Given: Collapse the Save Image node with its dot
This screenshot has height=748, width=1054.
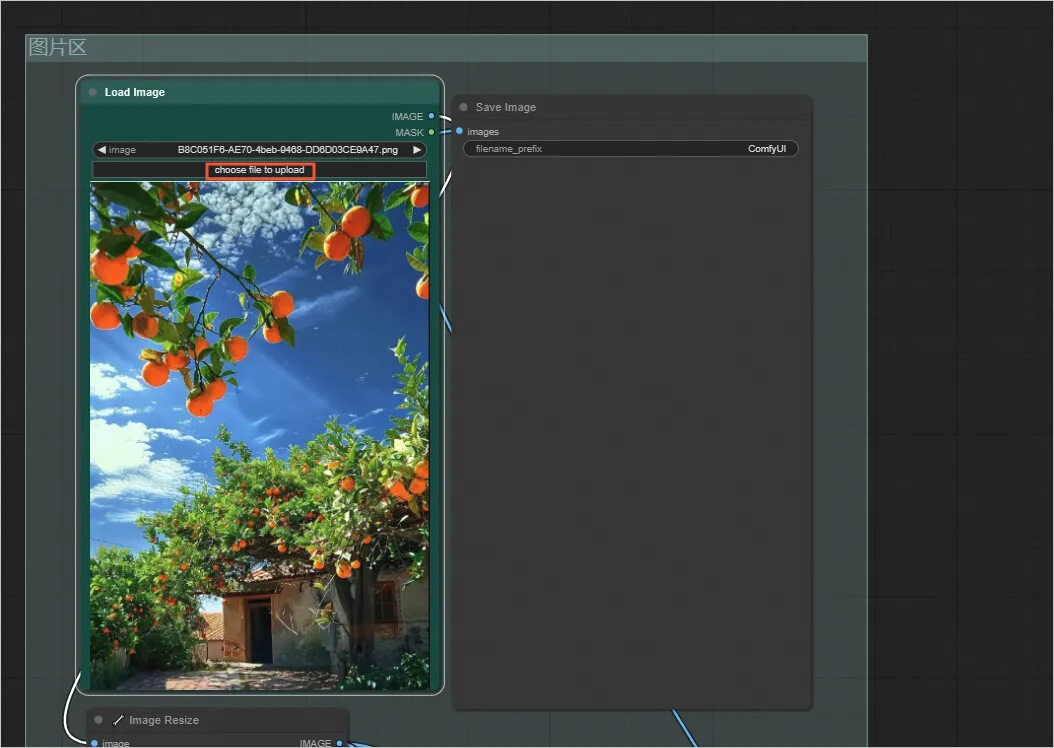Looking at the screenshot, I should (463, 107).
